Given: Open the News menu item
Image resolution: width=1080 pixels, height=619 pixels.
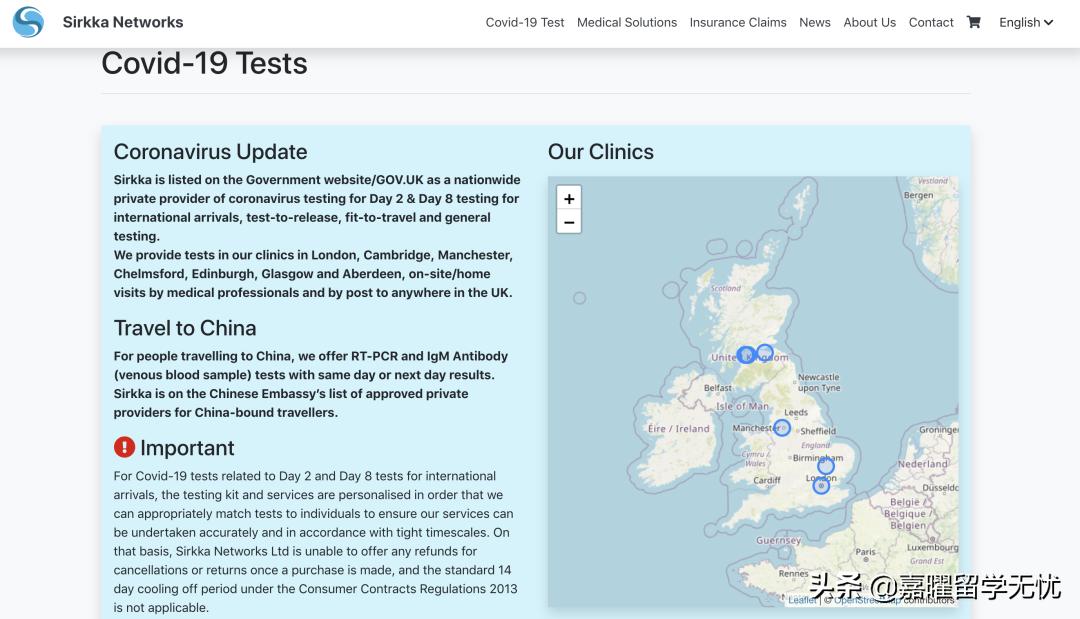Looking at the screenshot, I should coord(815,22).
